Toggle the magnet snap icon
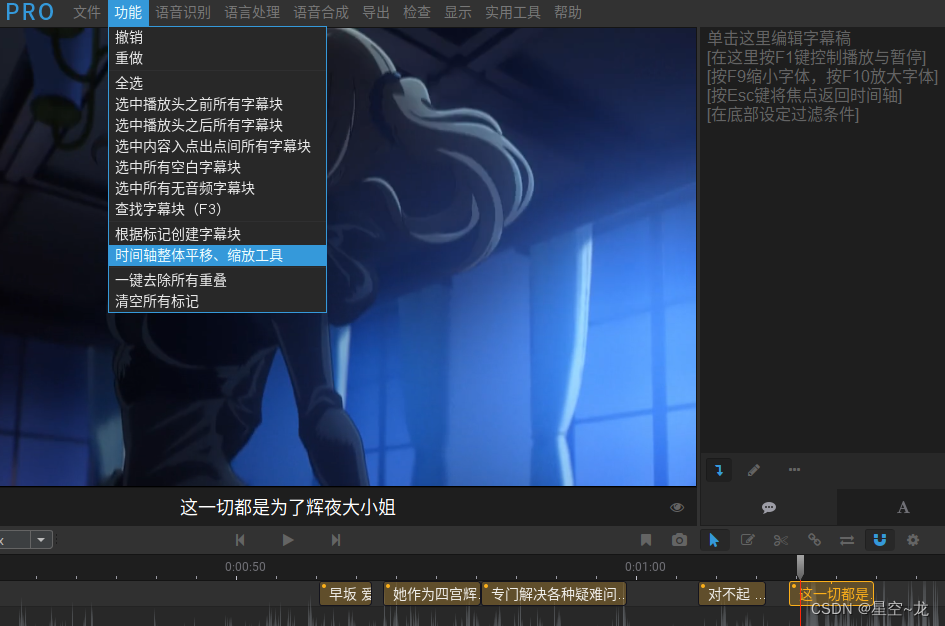Viewport: 945px width, 626px height. click(880, 540)
